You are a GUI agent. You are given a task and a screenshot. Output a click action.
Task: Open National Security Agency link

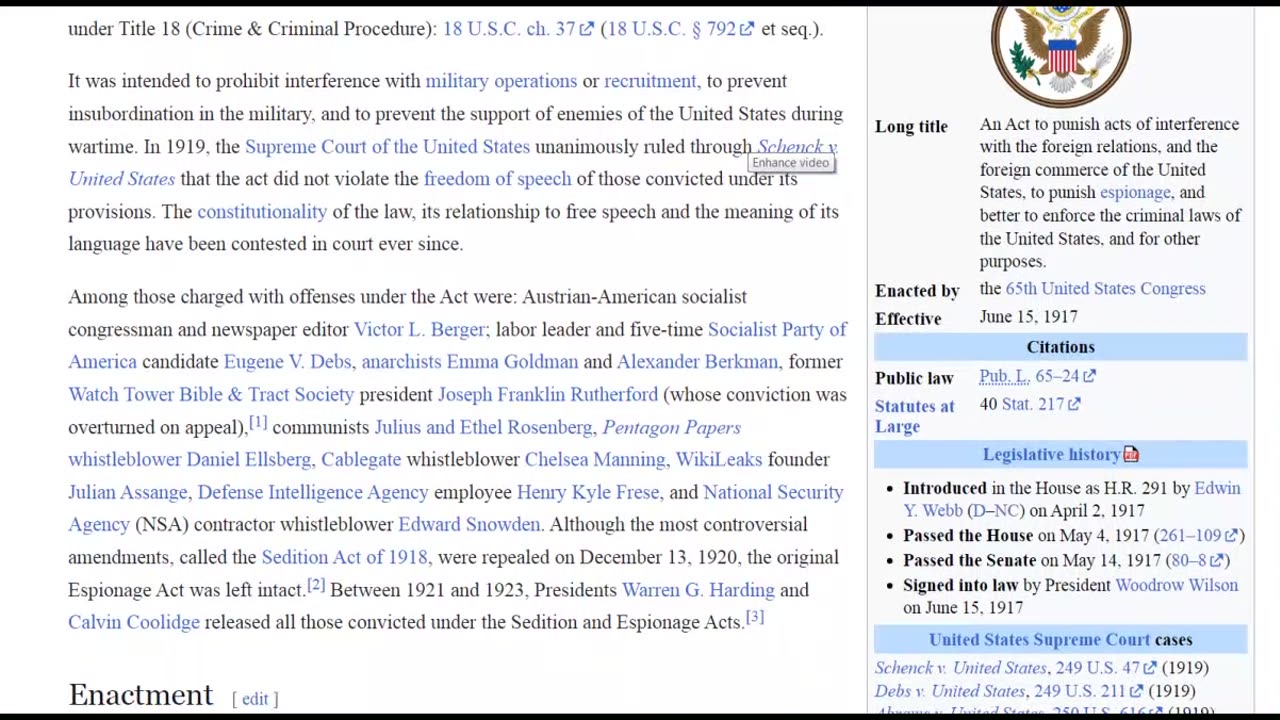click(x=773, y=493)
